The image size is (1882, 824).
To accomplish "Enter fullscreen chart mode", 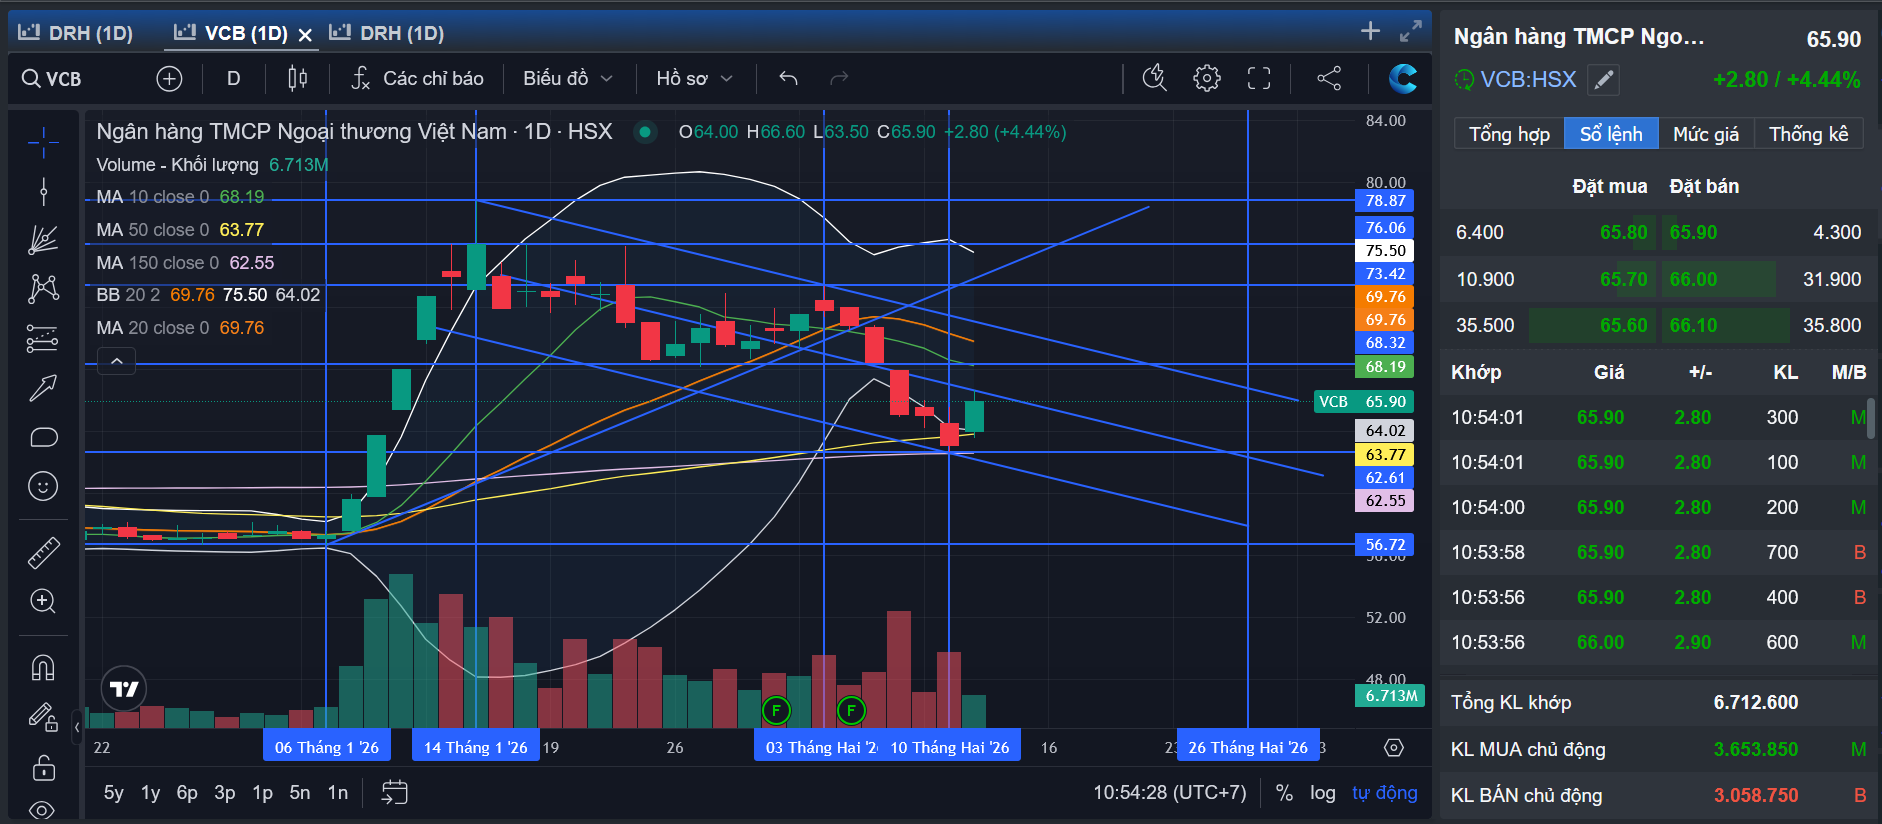I will [1259, 78].
